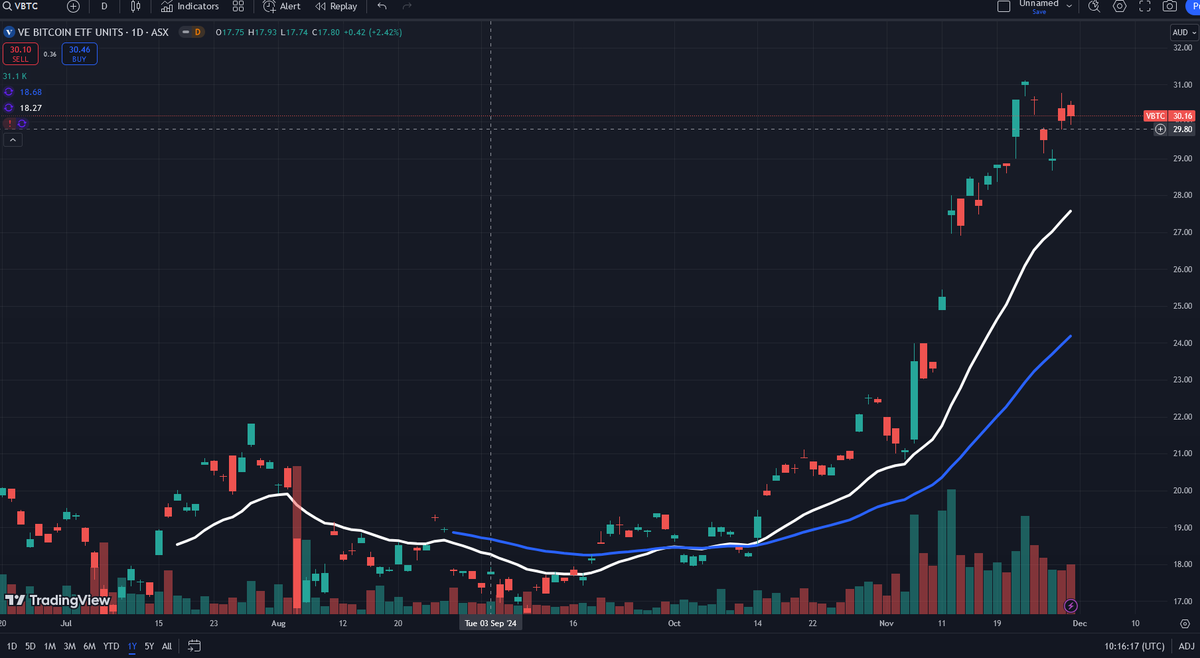Create a new Alert
Viewport: 1200px width, 658px height.
click(x=281, y=6)
